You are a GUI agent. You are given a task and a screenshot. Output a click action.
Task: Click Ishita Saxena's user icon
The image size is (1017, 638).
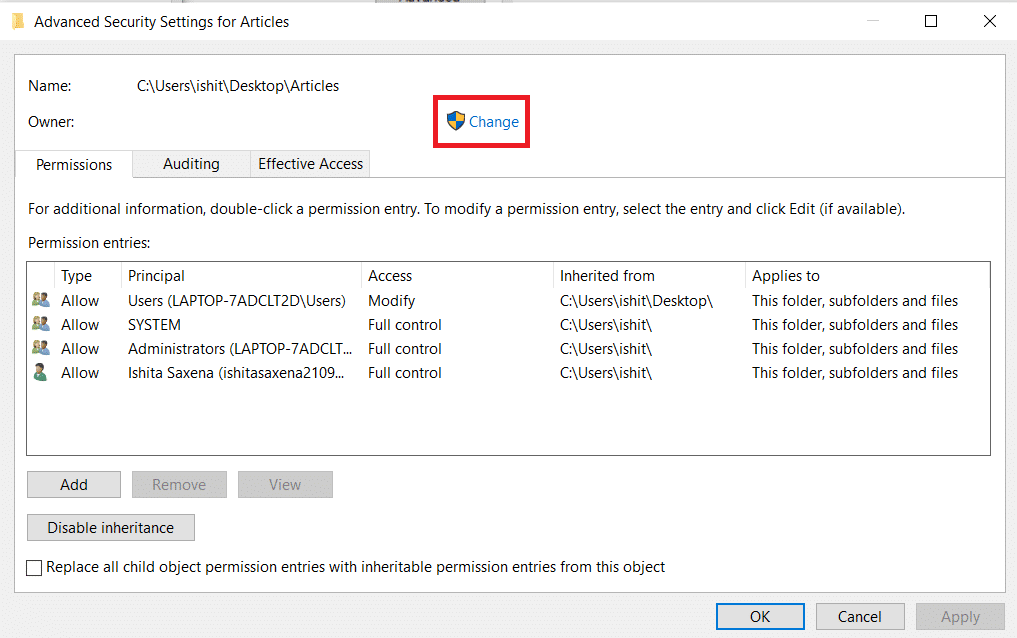(x=42, y=372)
